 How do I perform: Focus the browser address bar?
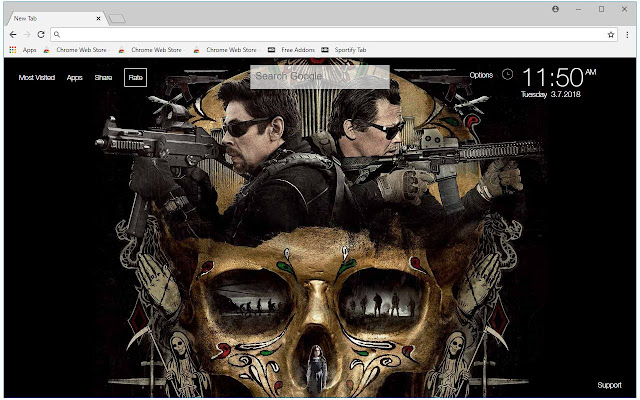click(x=333, y=35)
